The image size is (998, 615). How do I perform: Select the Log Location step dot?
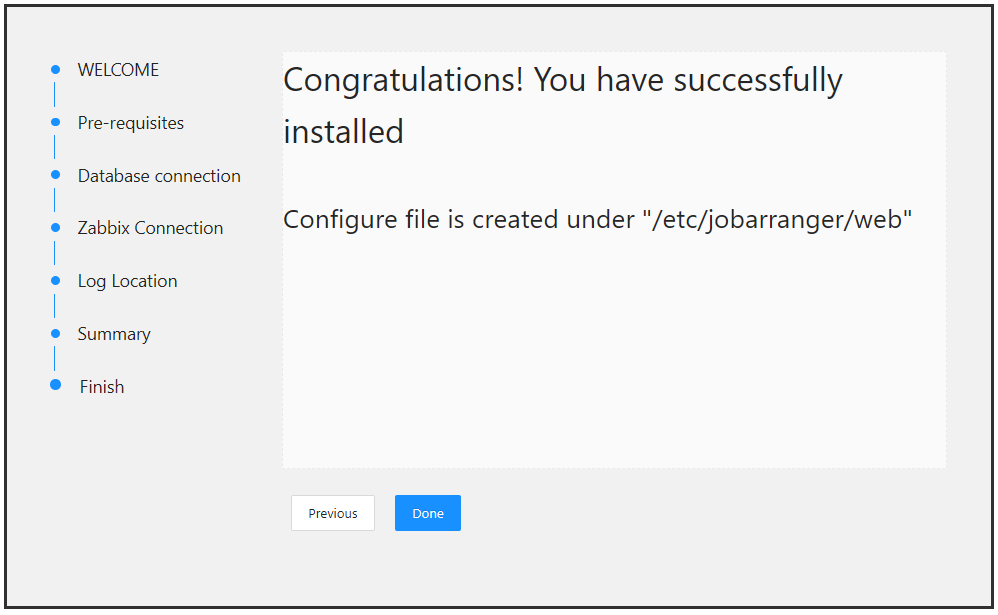55,280
